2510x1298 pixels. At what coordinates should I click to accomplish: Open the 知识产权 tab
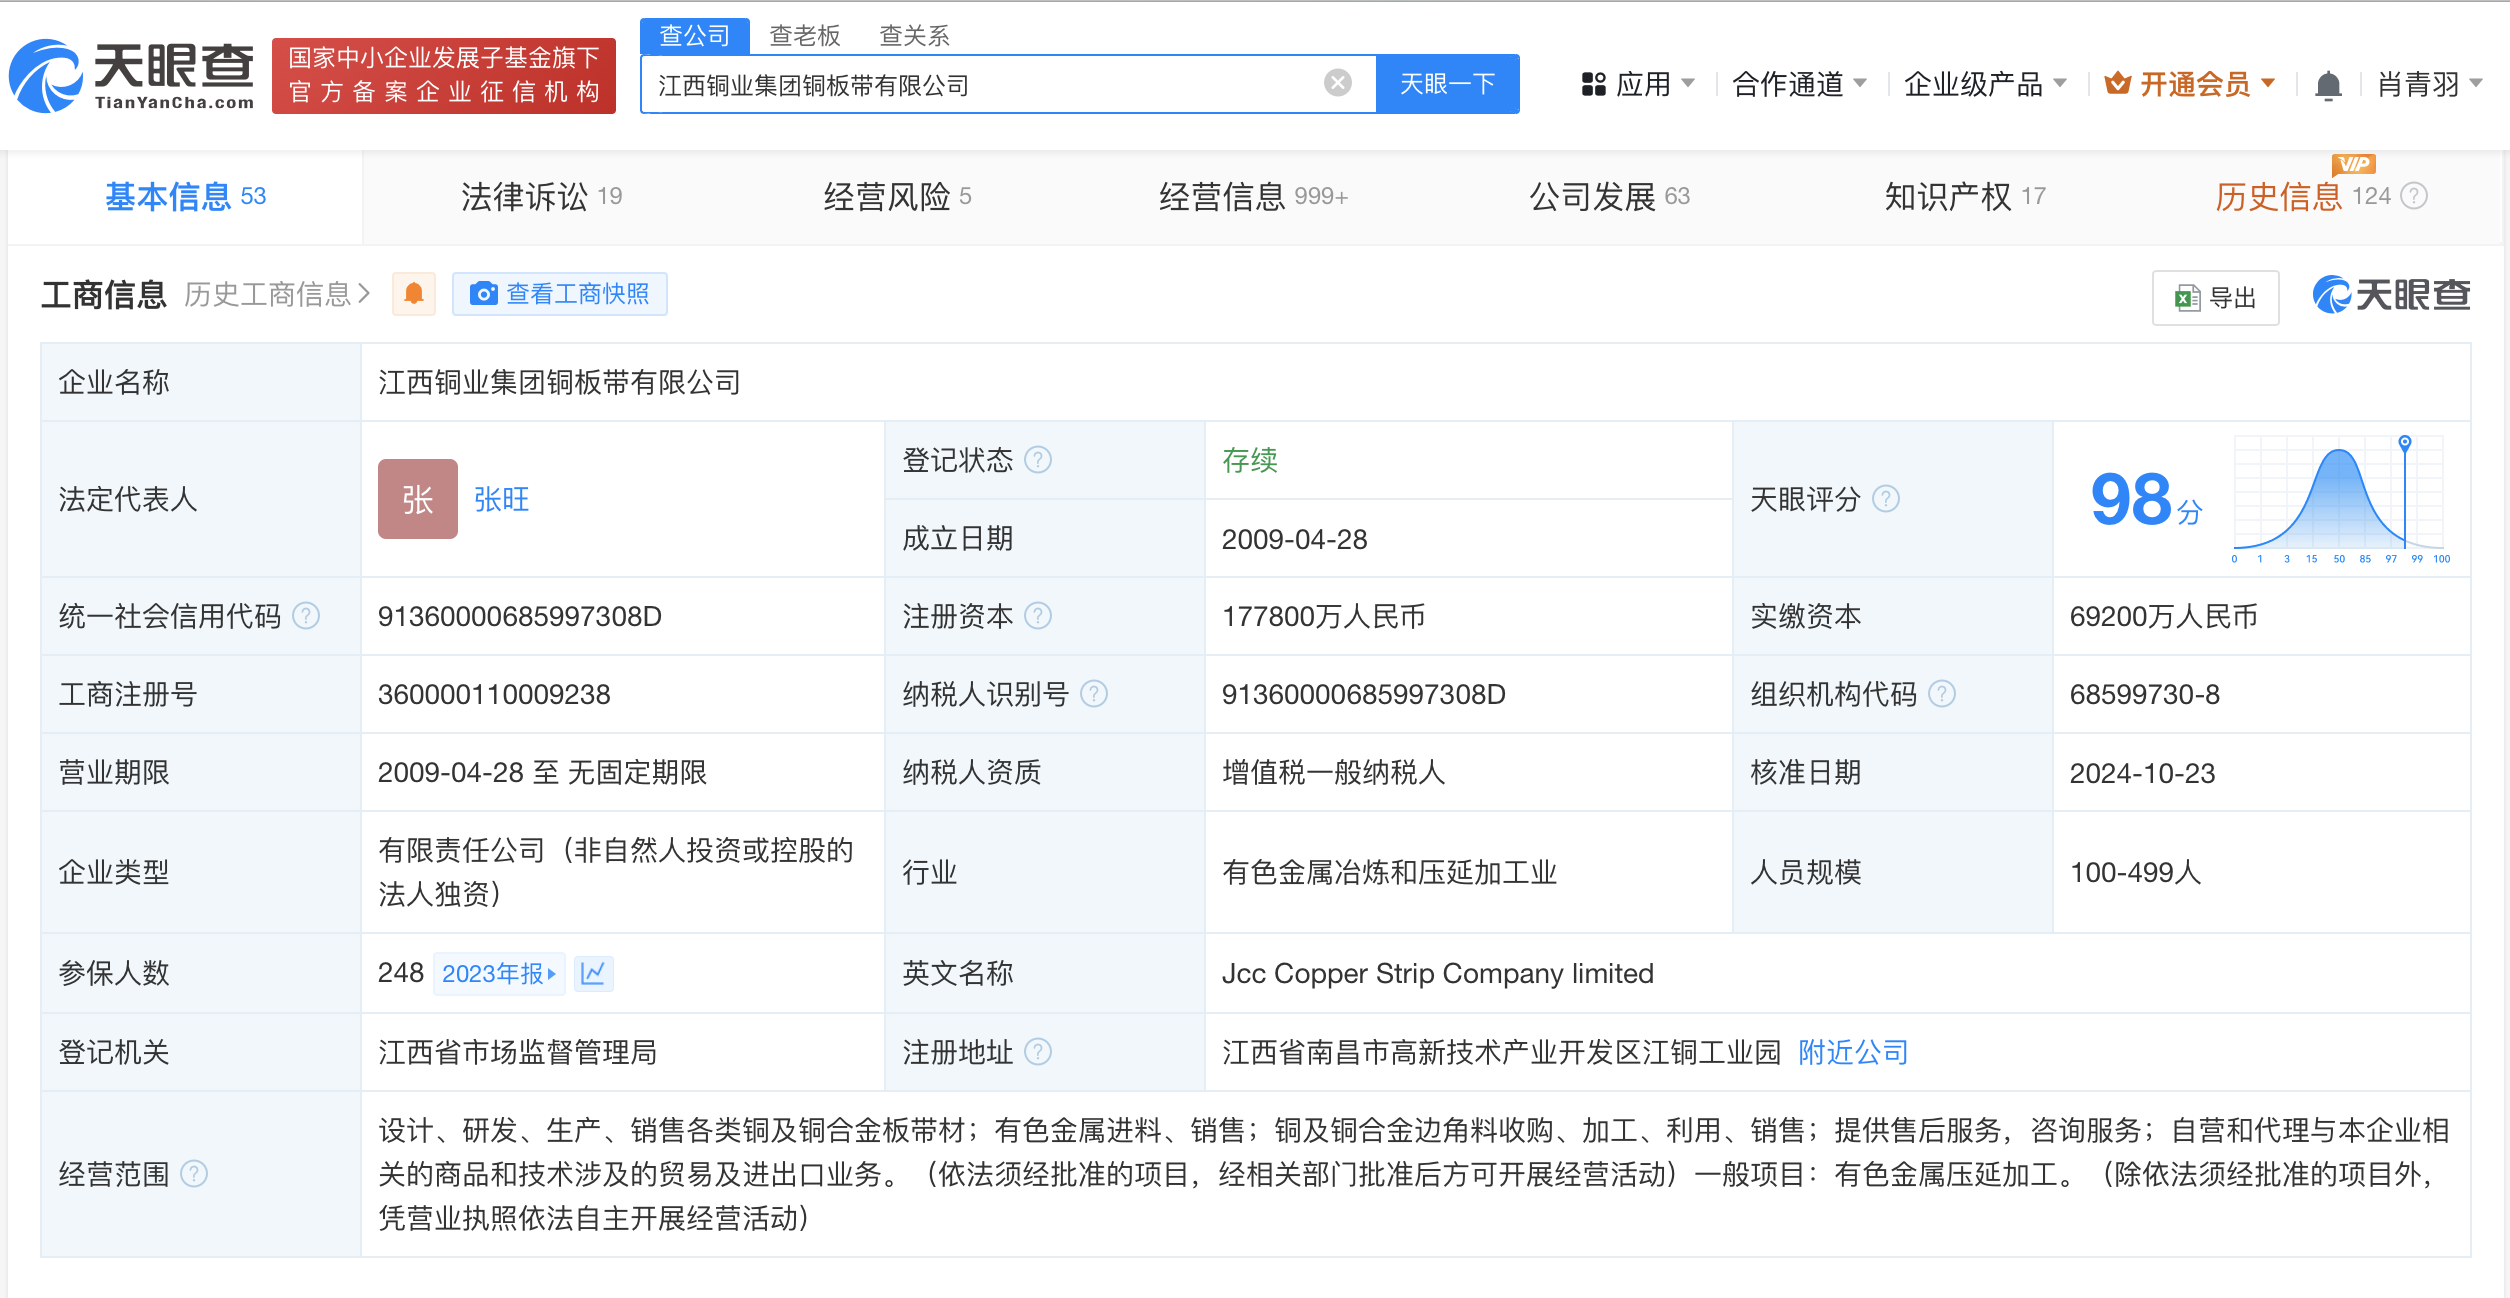pyautogui.click(x=1965, y=197)
